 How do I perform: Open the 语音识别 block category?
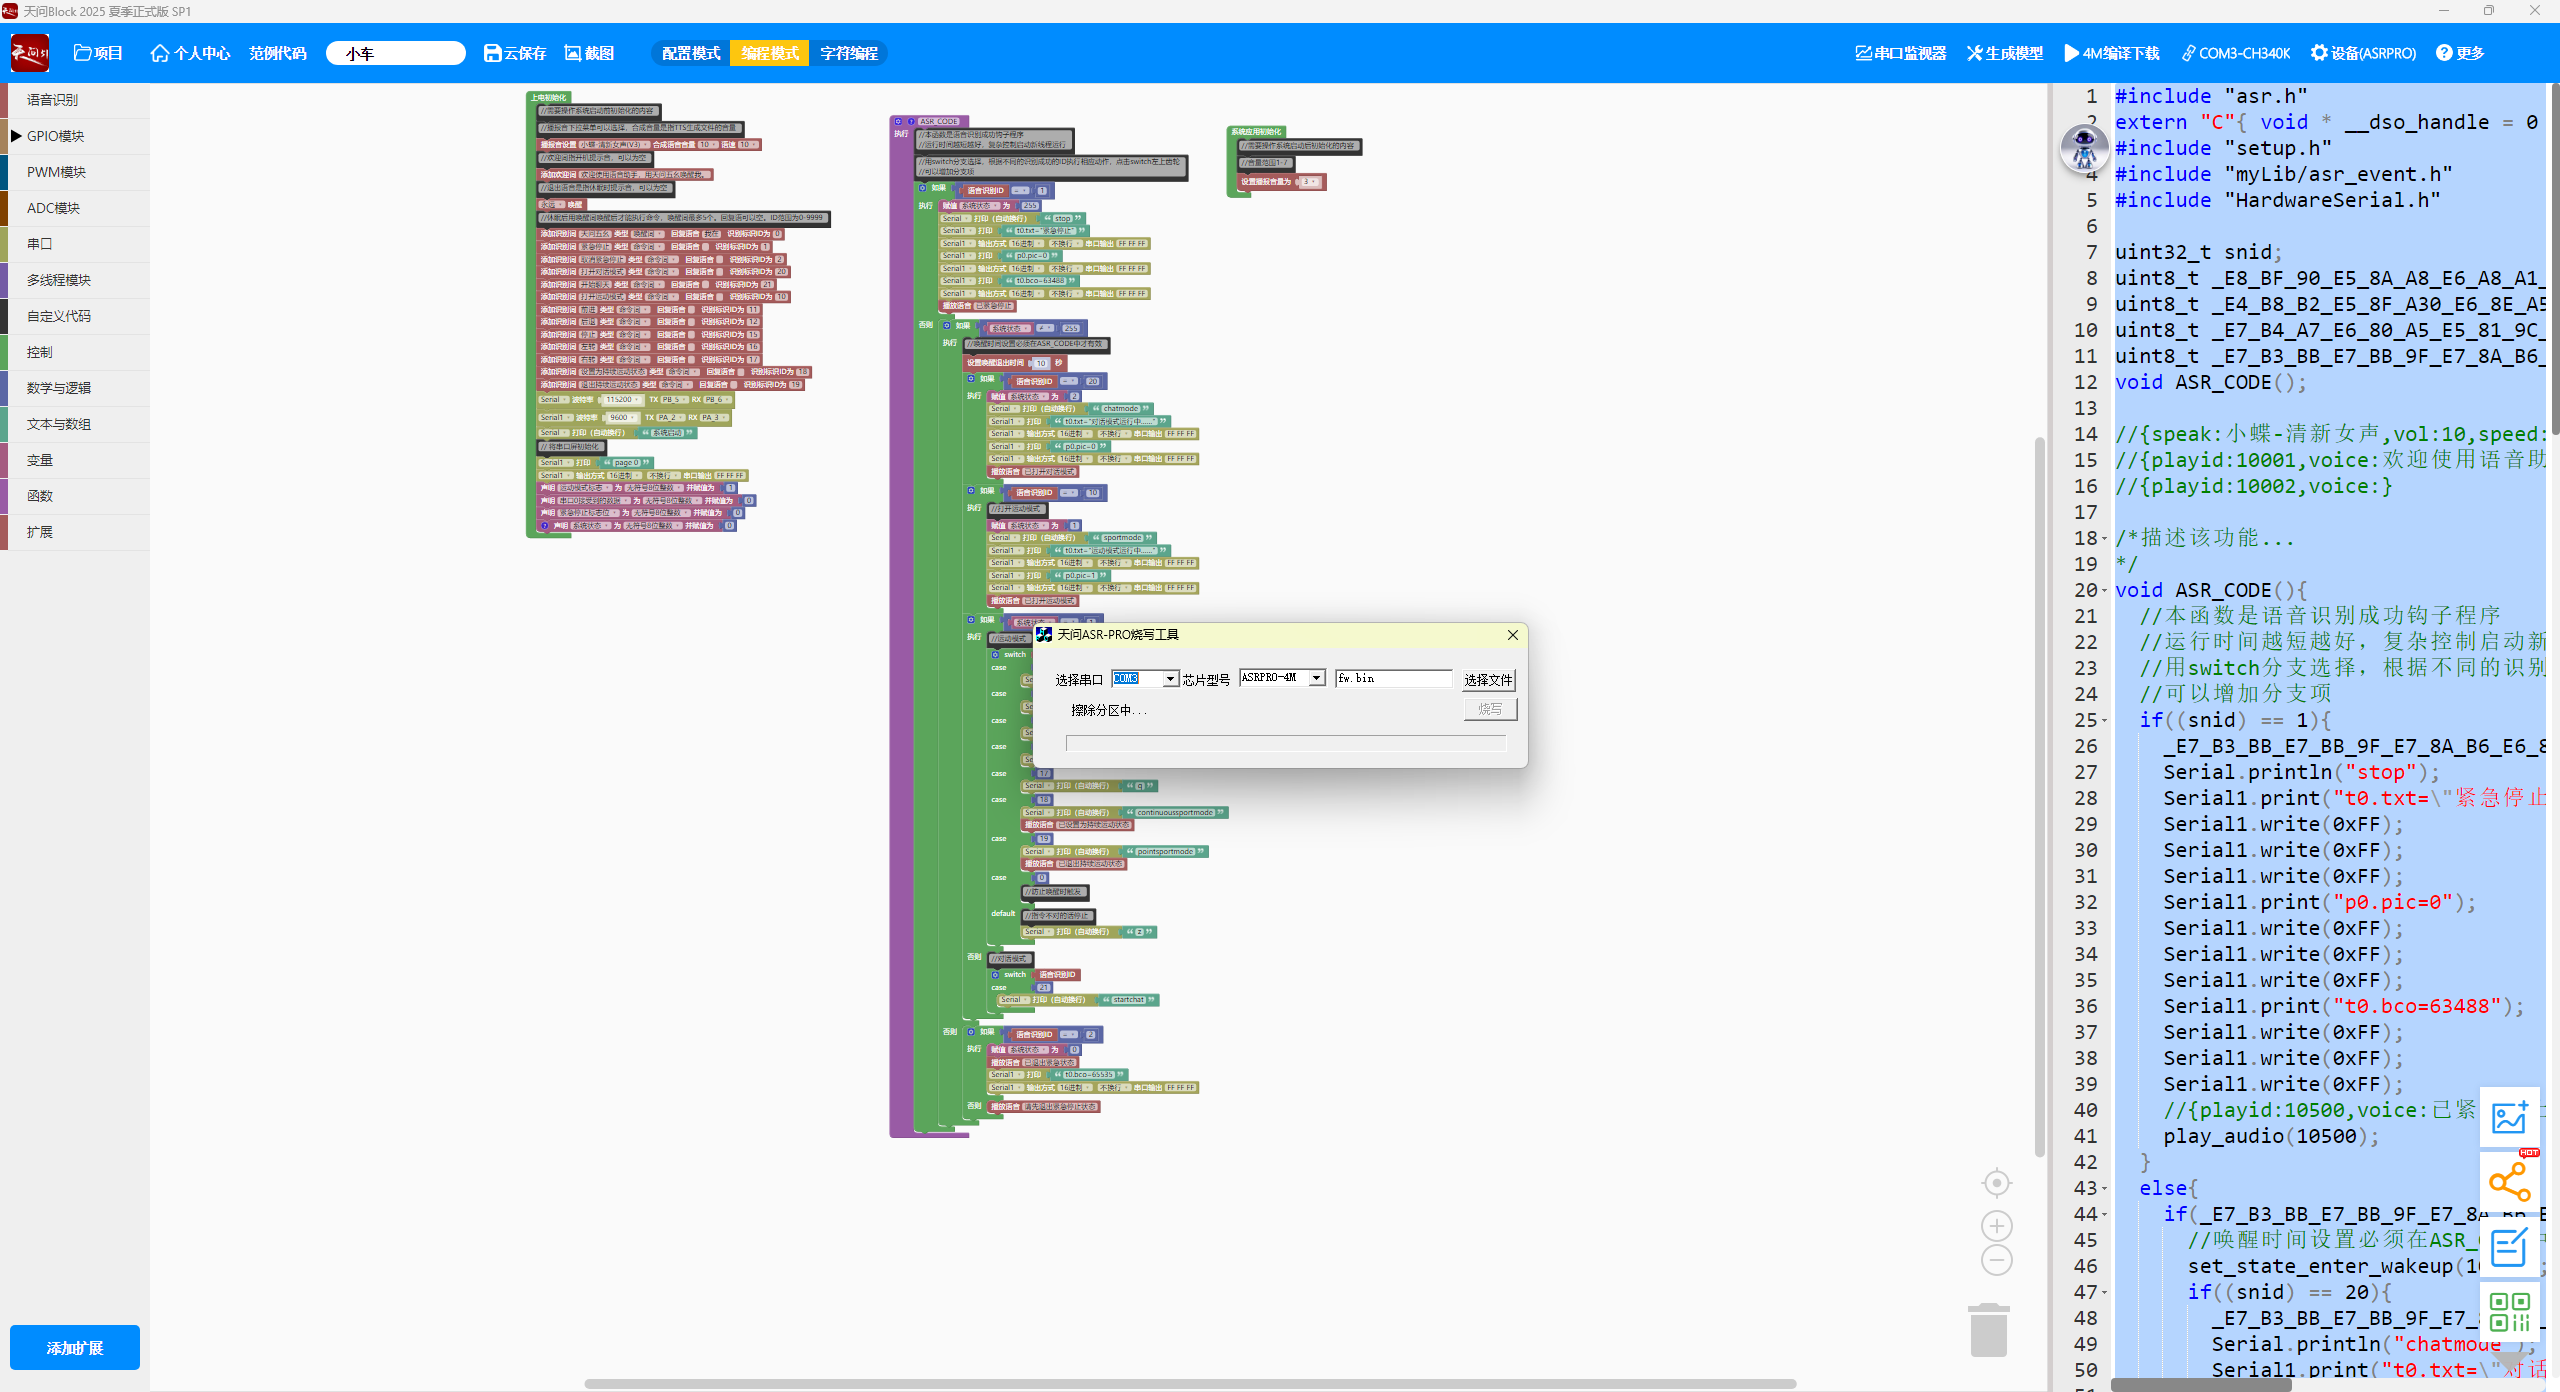point(52,100)
